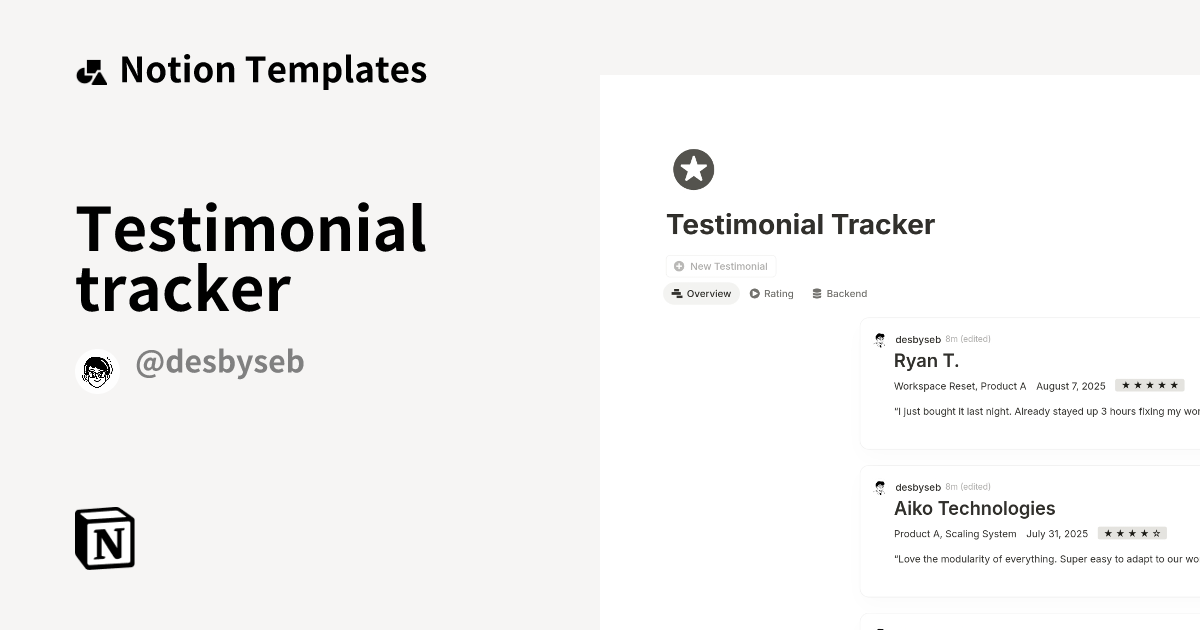Open the Aiko Technologies testimonial
1200x630 pixels.
click(x=975, y=508)
